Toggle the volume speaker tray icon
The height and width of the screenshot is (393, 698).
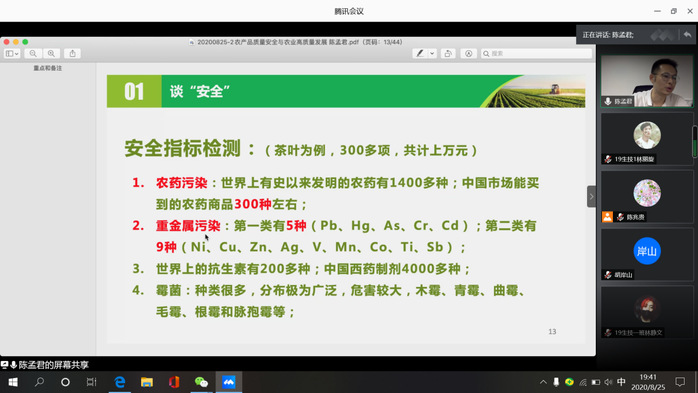click(x=608, y=382)
